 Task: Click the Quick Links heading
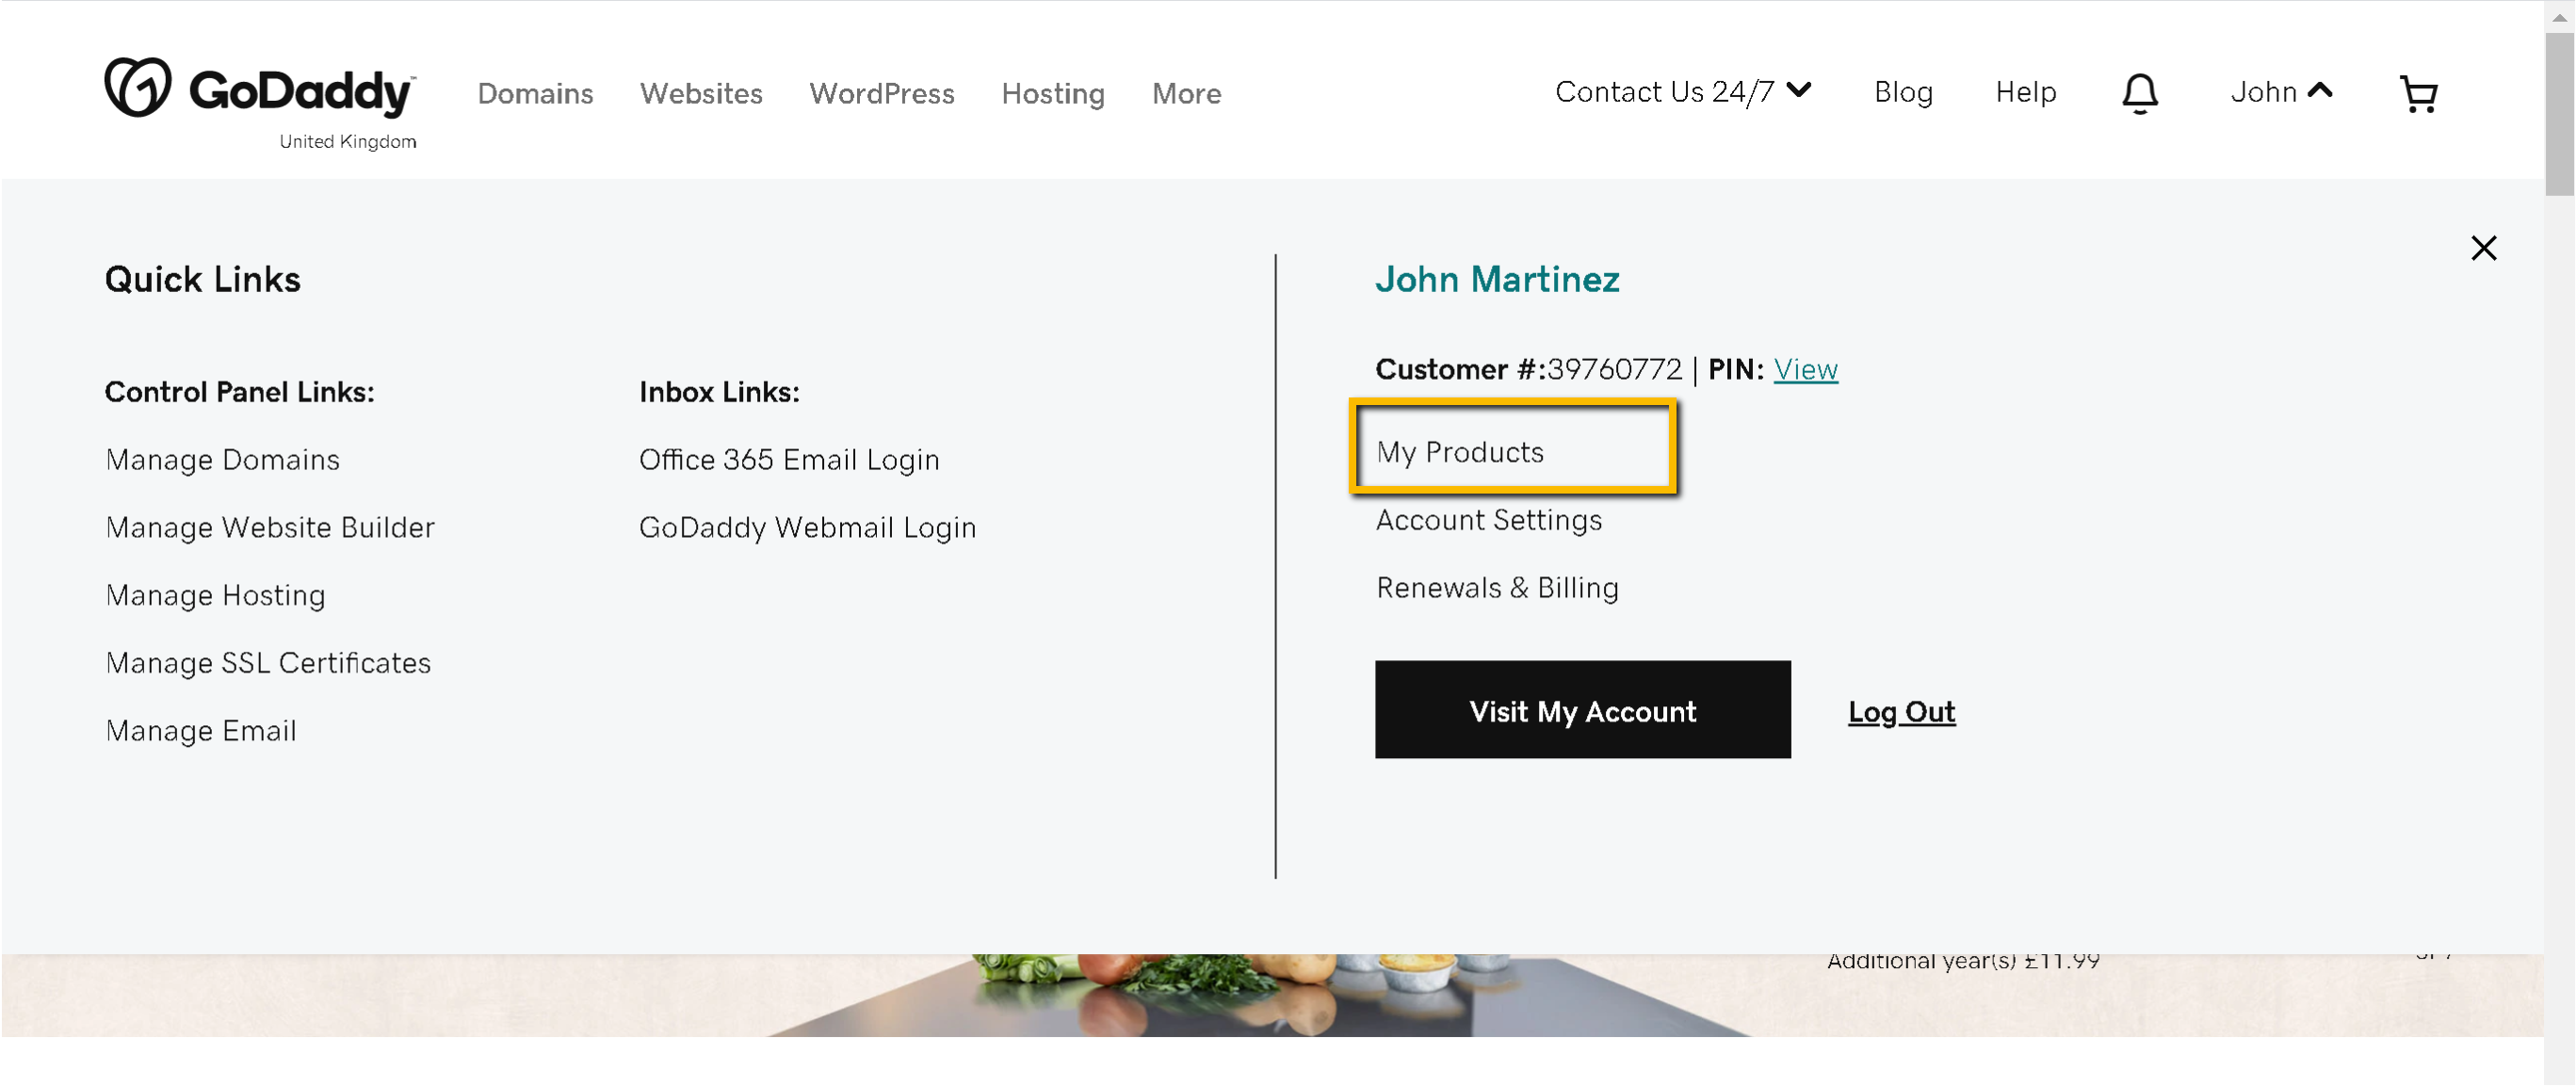click(202, 279)
